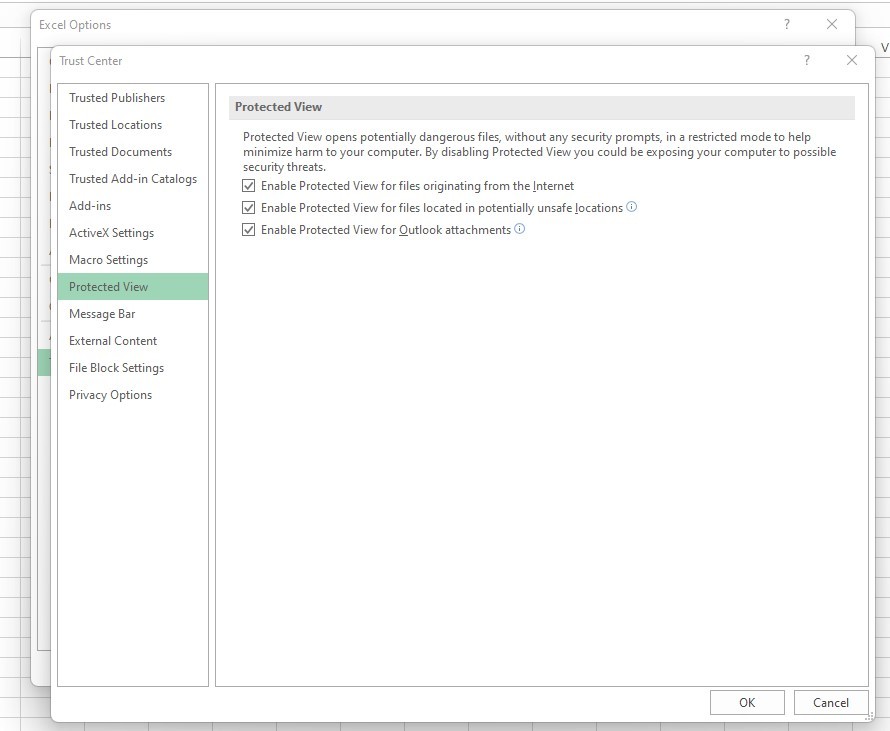Open Trusted Locations section
Viewport: 890px width, 731px height.
133,125
